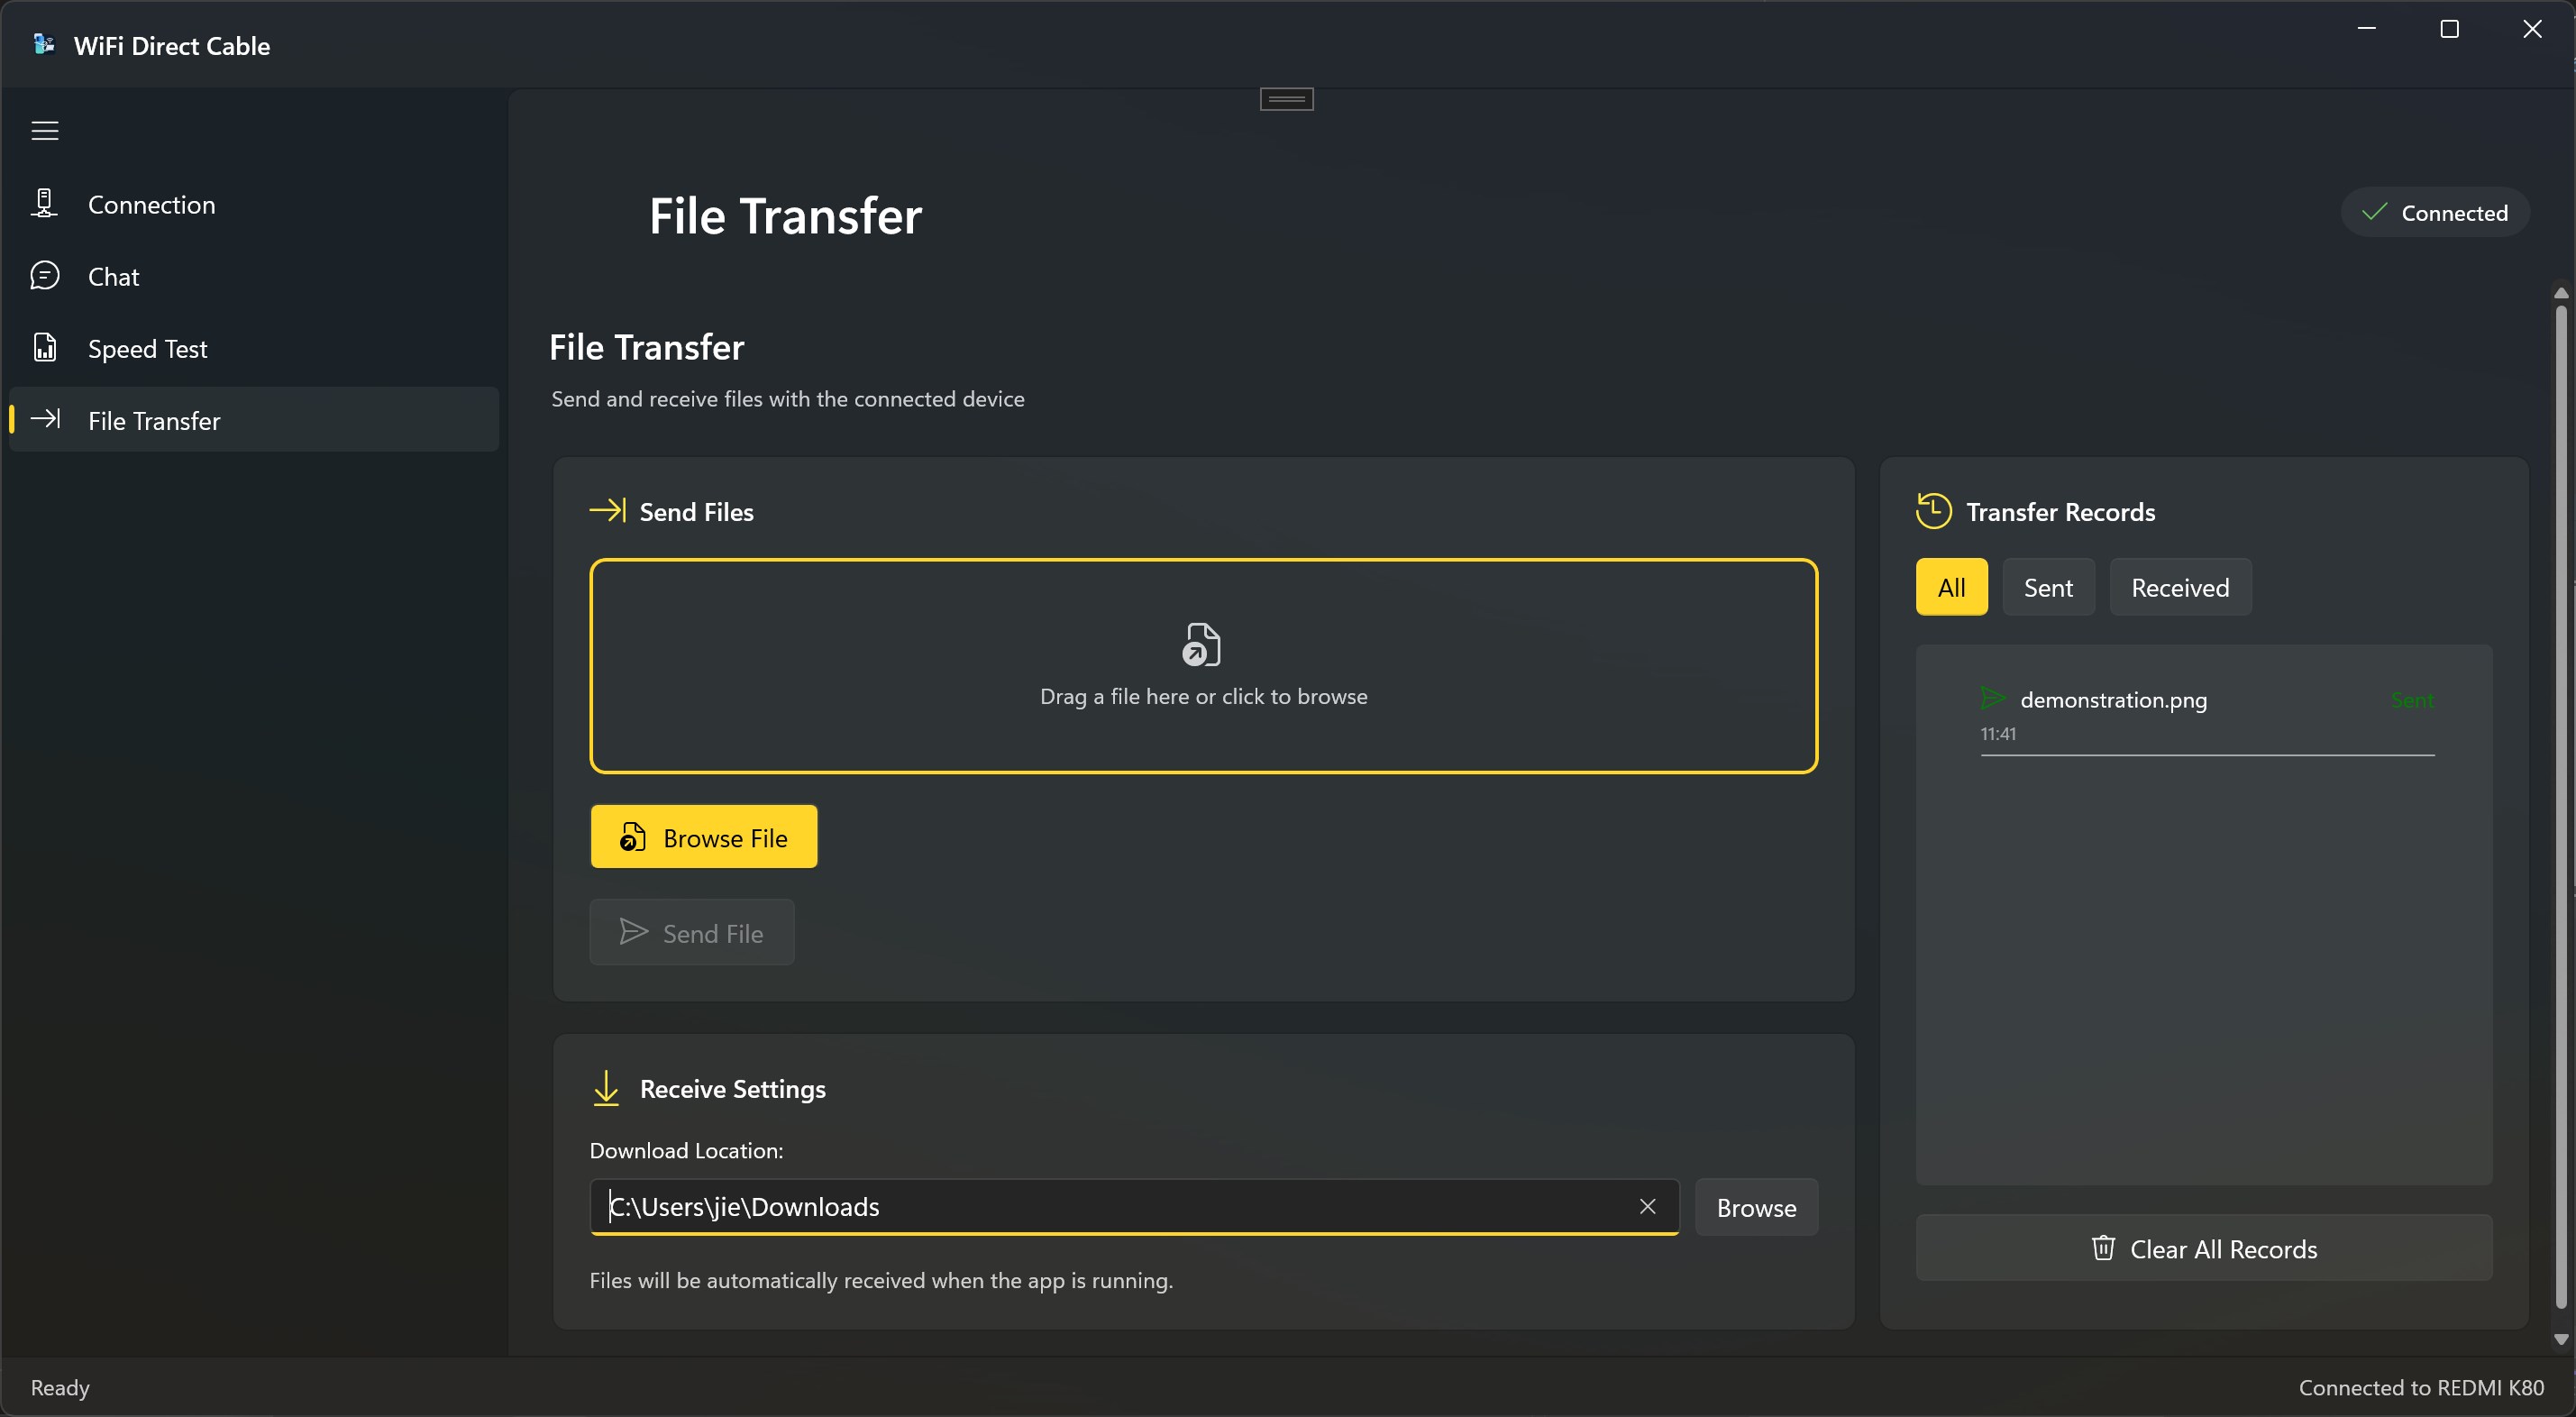Open the Speed Test page in the sidebar
The height and width of the screenshot is (1417, 2576).
[x=254, y=348]
